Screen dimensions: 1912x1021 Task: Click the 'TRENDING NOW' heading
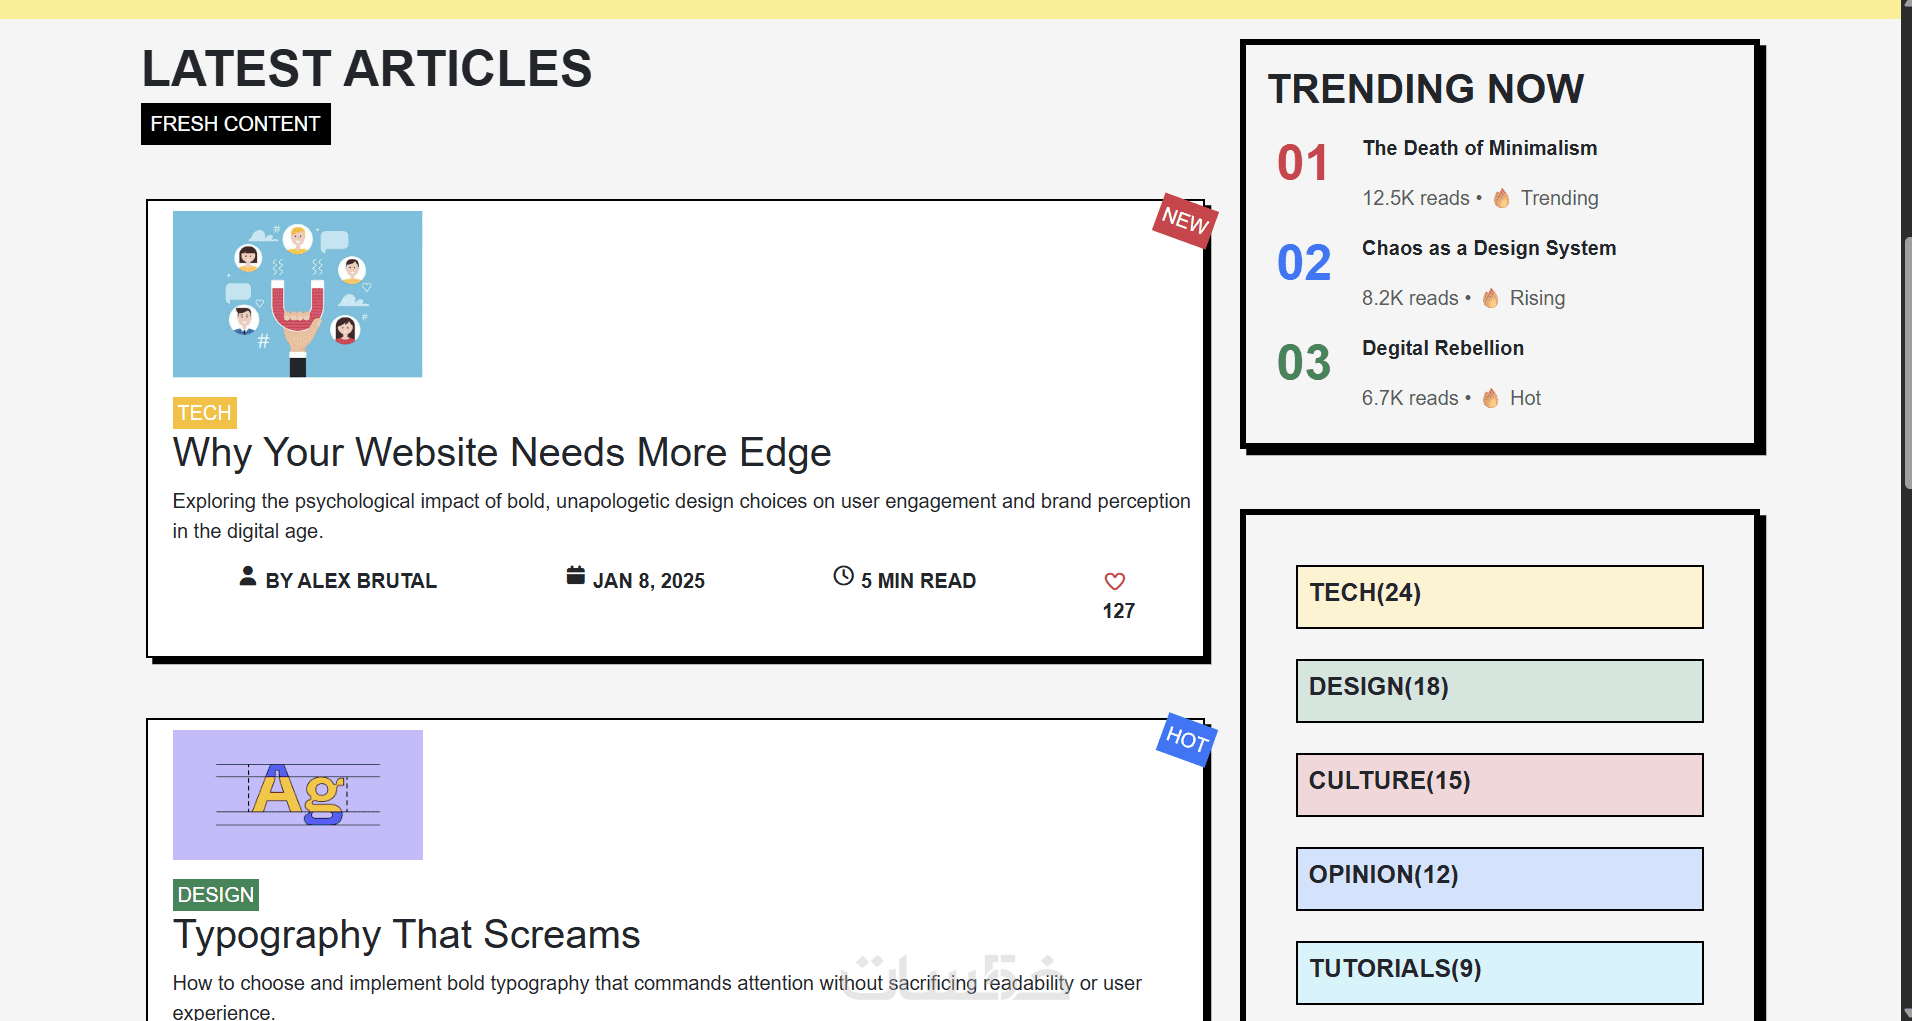click(1425, 89)
